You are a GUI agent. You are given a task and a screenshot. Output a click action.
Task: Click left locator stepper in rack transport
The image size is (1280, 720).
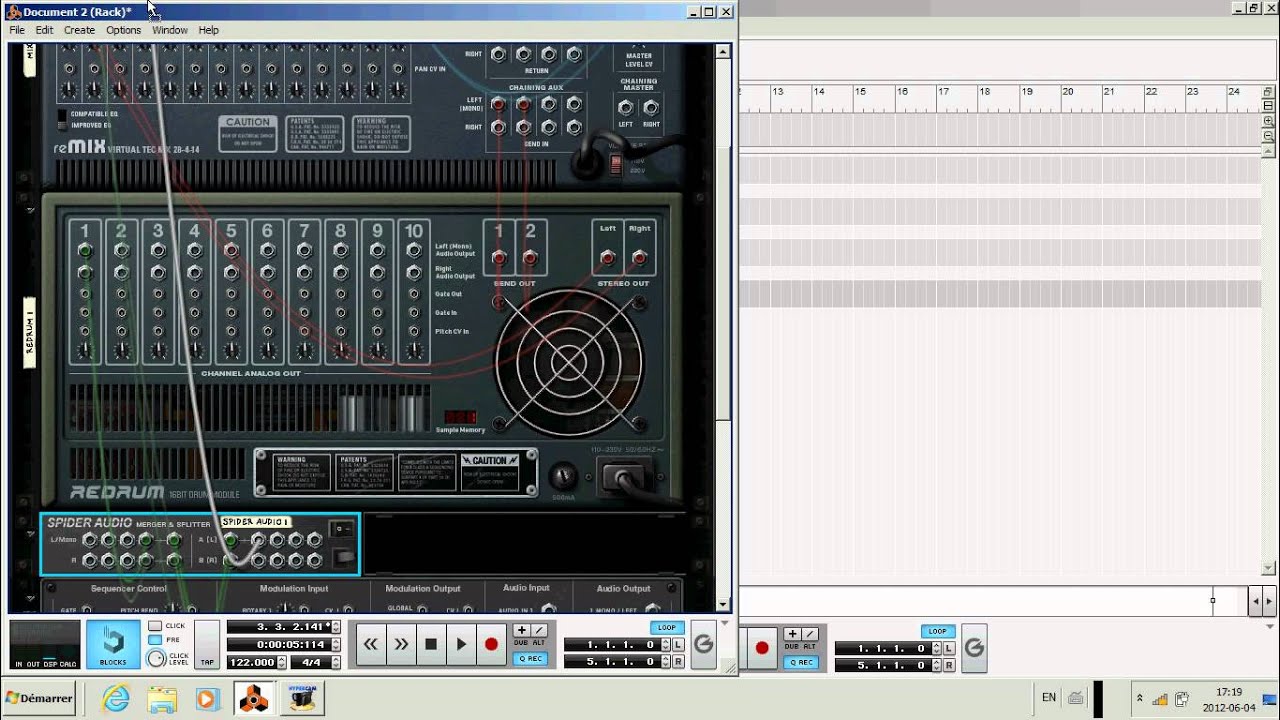[665, 645]
